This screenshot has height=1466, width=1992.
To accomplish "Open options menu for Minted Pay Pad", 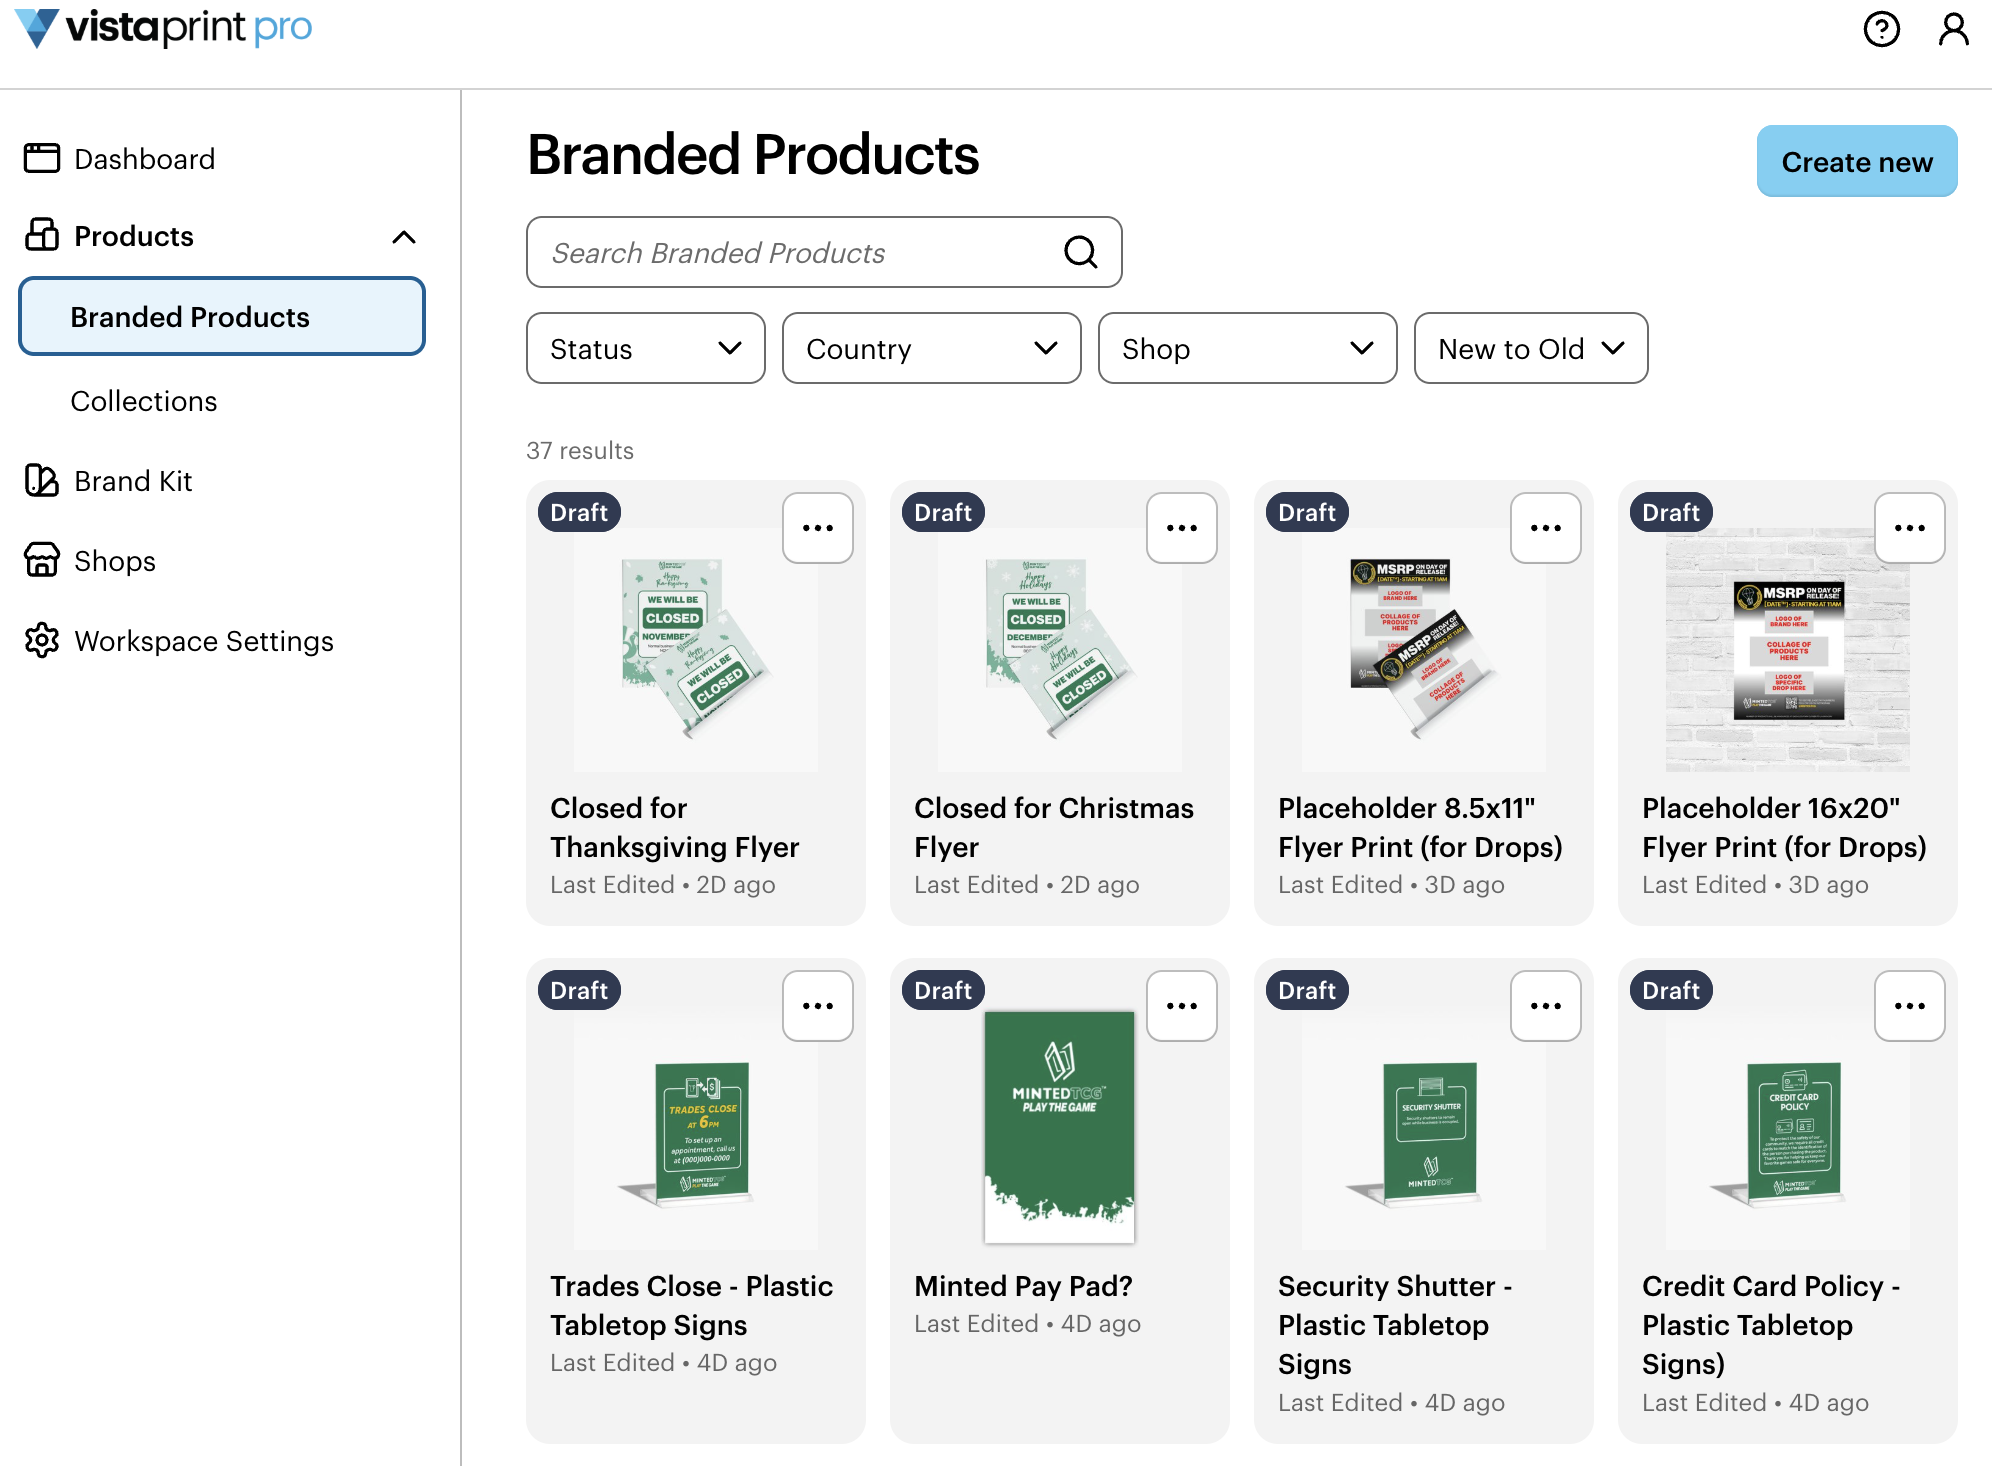I will [x=1182, y=1006].
